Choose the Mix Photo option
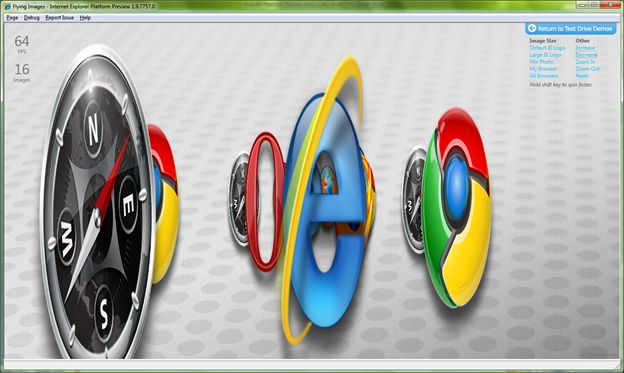624x373 pixels. 541,62
